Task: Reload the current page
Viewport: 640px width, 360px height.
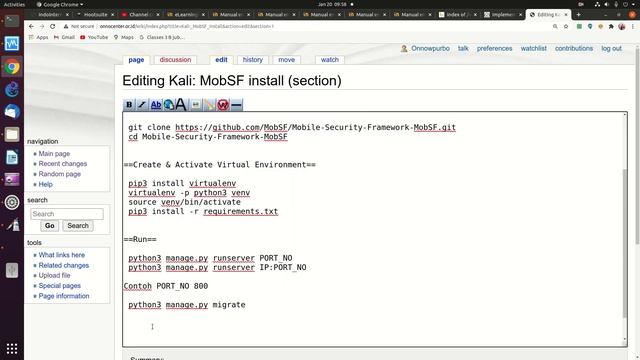Action: click(x=53, y=26)
